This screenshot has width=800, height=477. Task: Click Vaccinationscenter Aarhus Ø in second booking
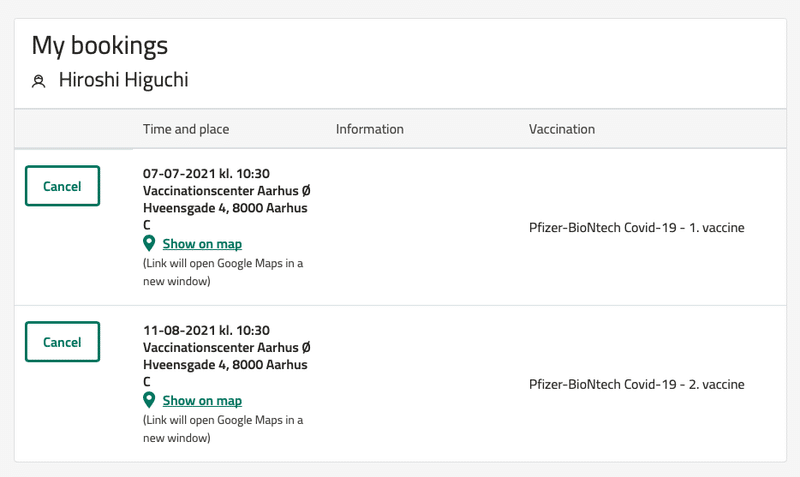click(227, 347)
